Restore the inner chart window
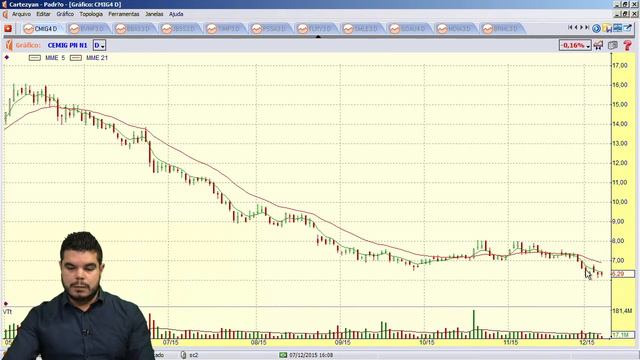The width and height of the screenshot is (640, 360). click(625, 14)
